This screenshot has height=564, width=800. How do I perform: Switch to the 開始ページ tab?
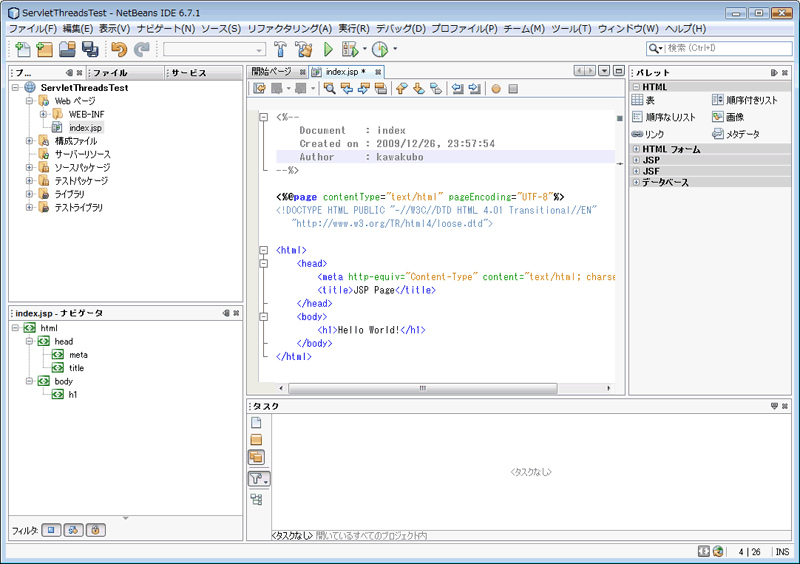tap(272, 71)
